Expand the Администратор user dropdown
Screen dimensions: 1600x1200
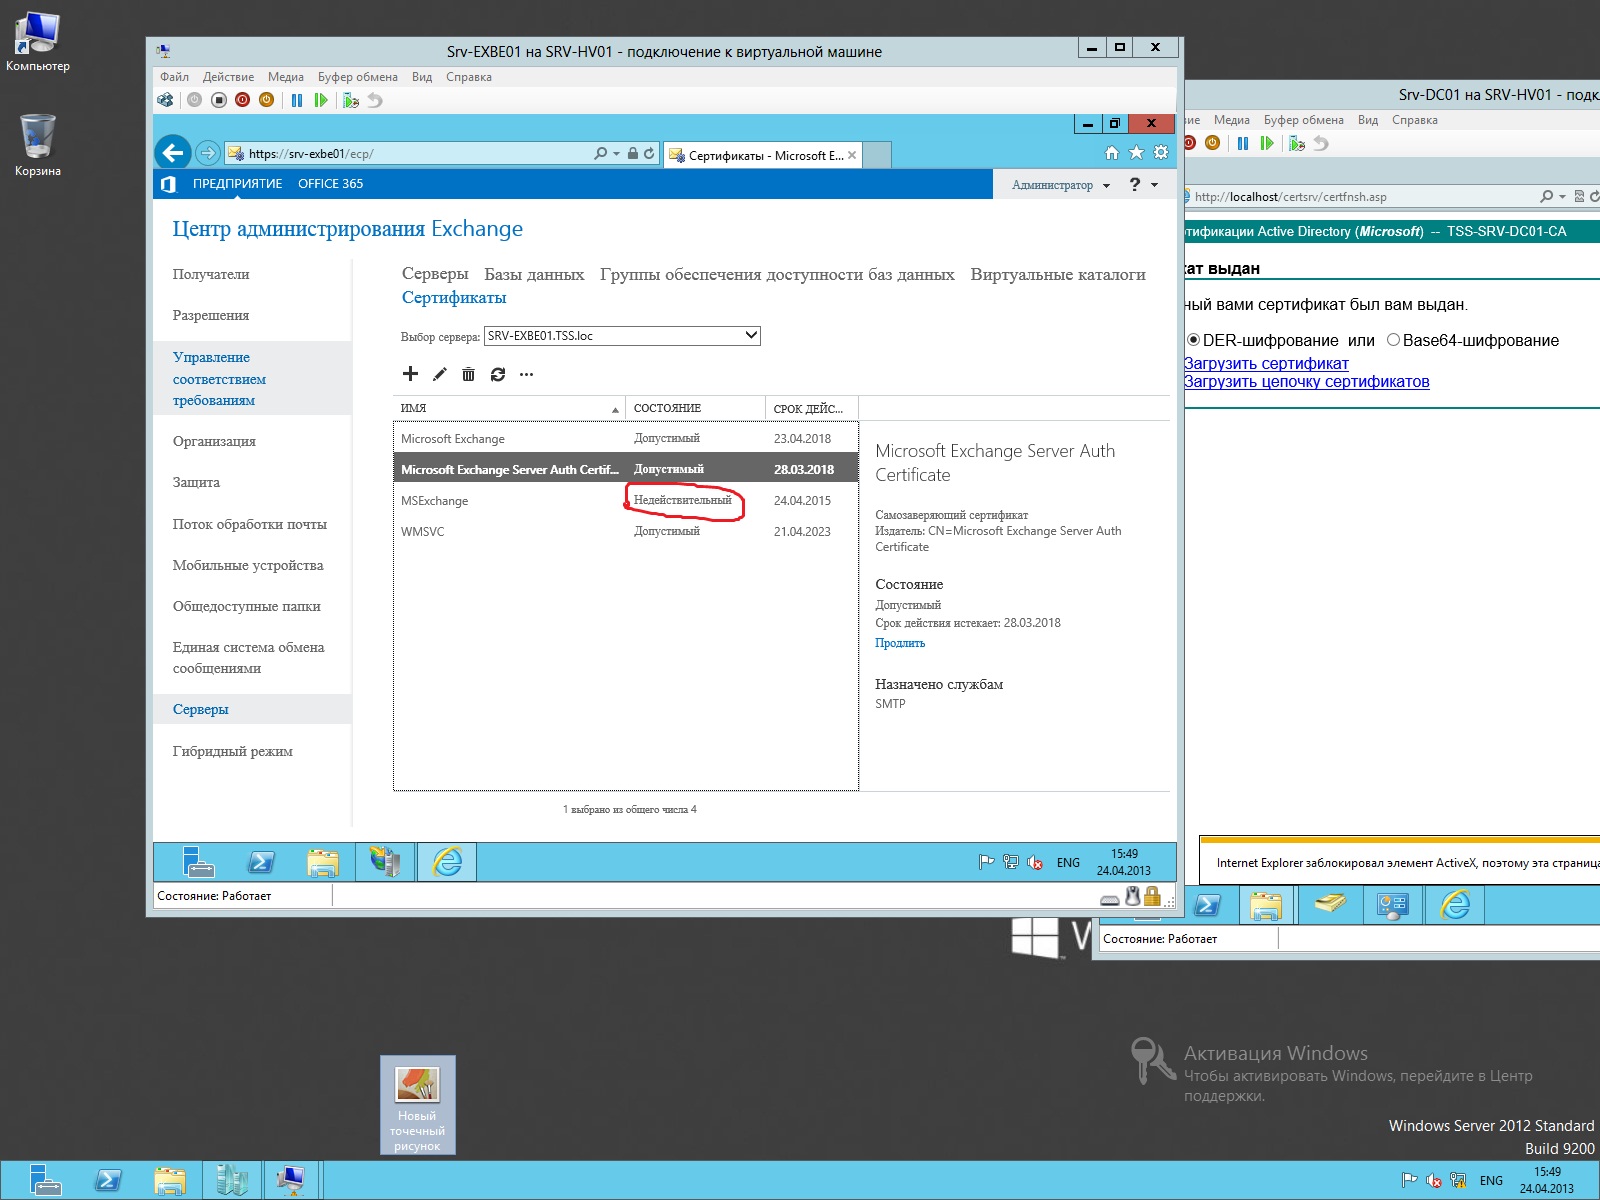[1061, 185]
